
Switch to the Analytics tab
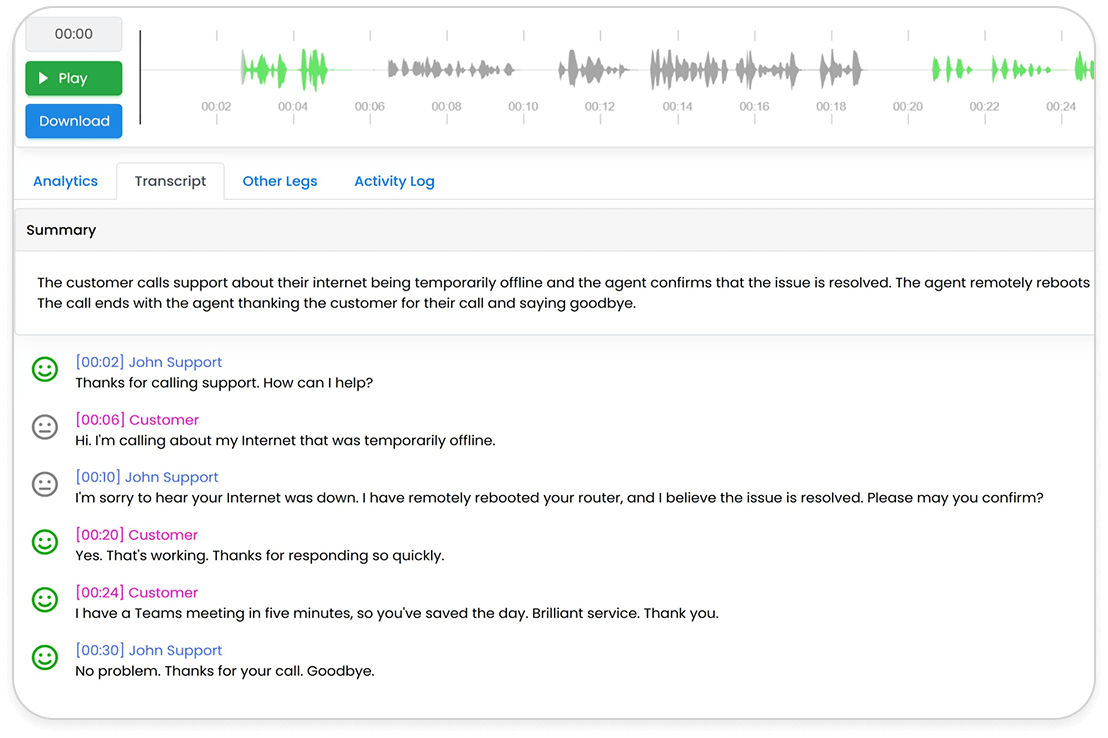[65, 181]
